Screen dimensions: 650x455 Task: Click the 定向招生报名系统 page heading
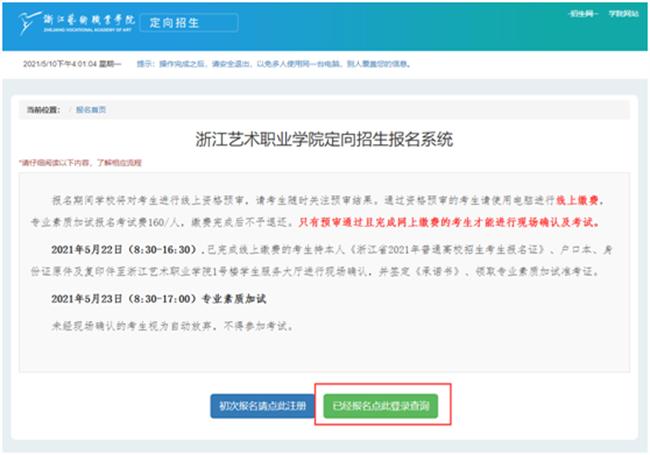pyautogui.click(x=324, y=138)
